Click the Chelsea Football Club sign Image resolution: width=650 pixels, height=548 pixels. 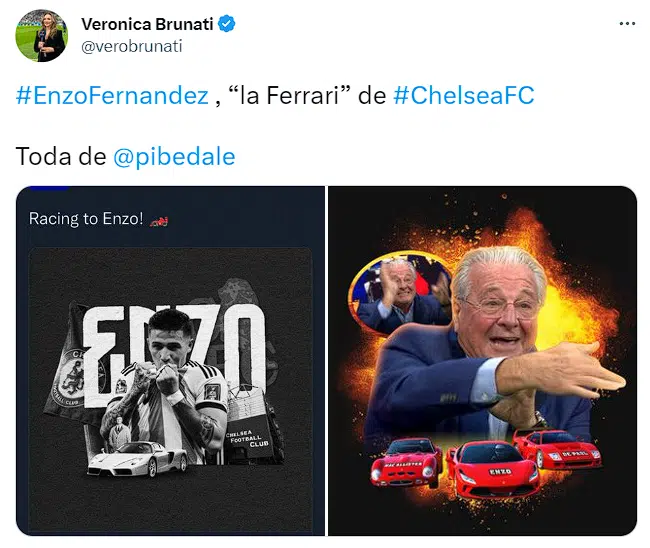(x=250, y=439)
